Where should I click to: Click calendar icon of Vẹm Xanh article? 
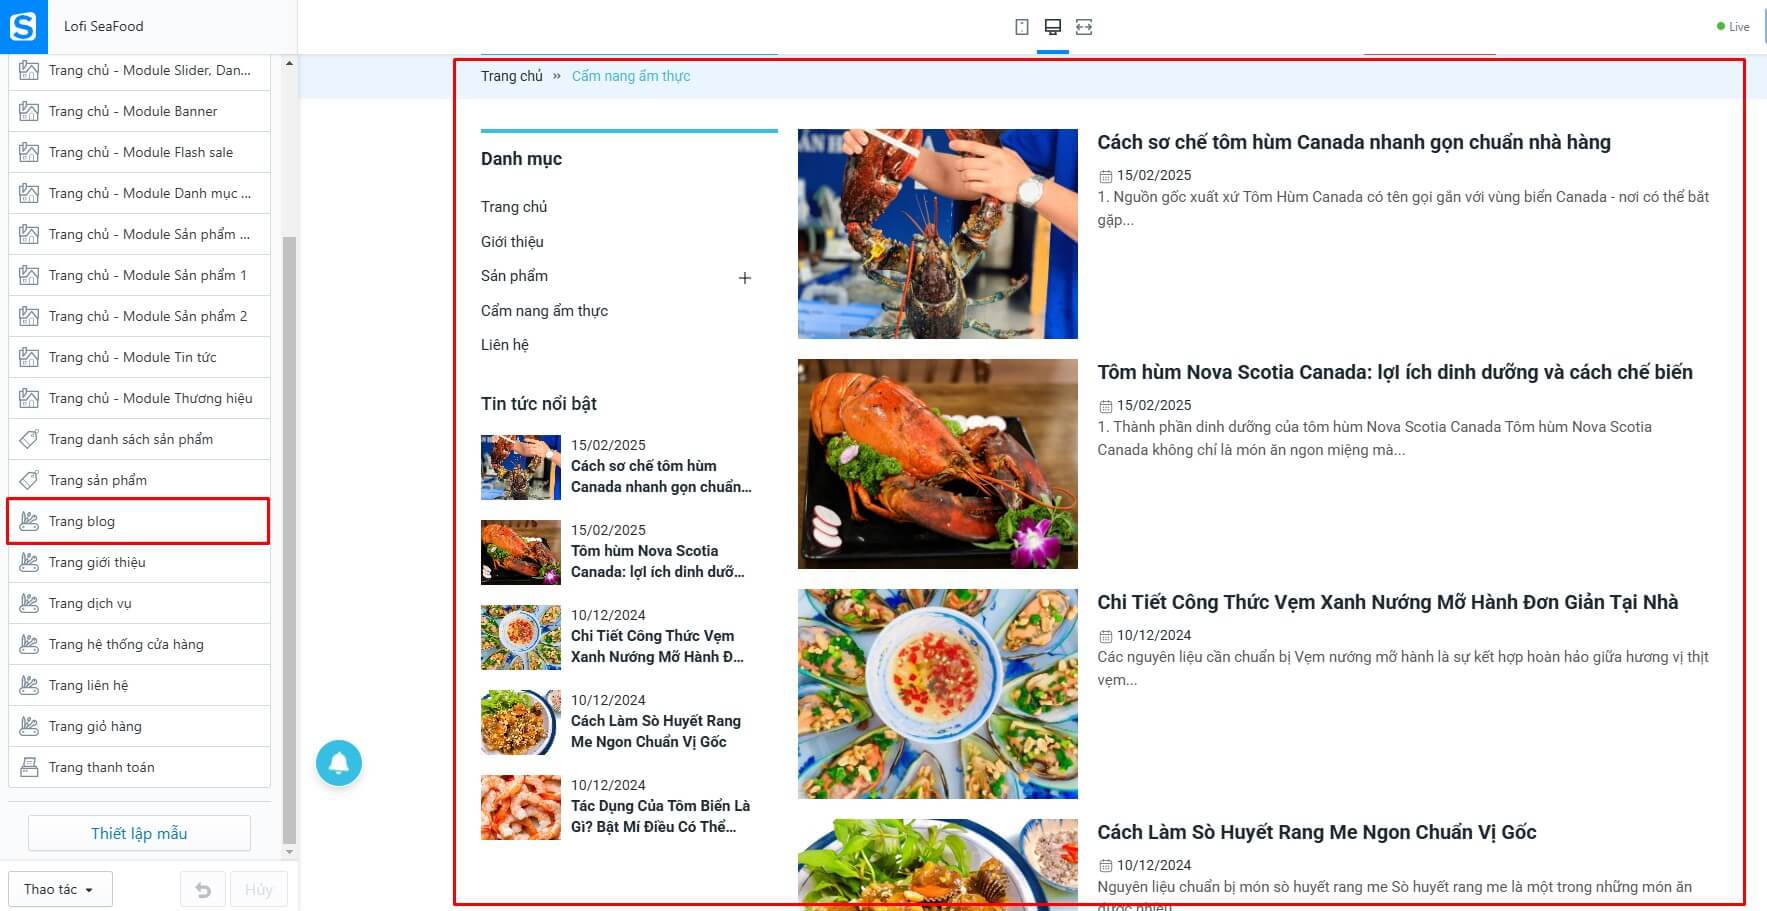coord(1105,636)
